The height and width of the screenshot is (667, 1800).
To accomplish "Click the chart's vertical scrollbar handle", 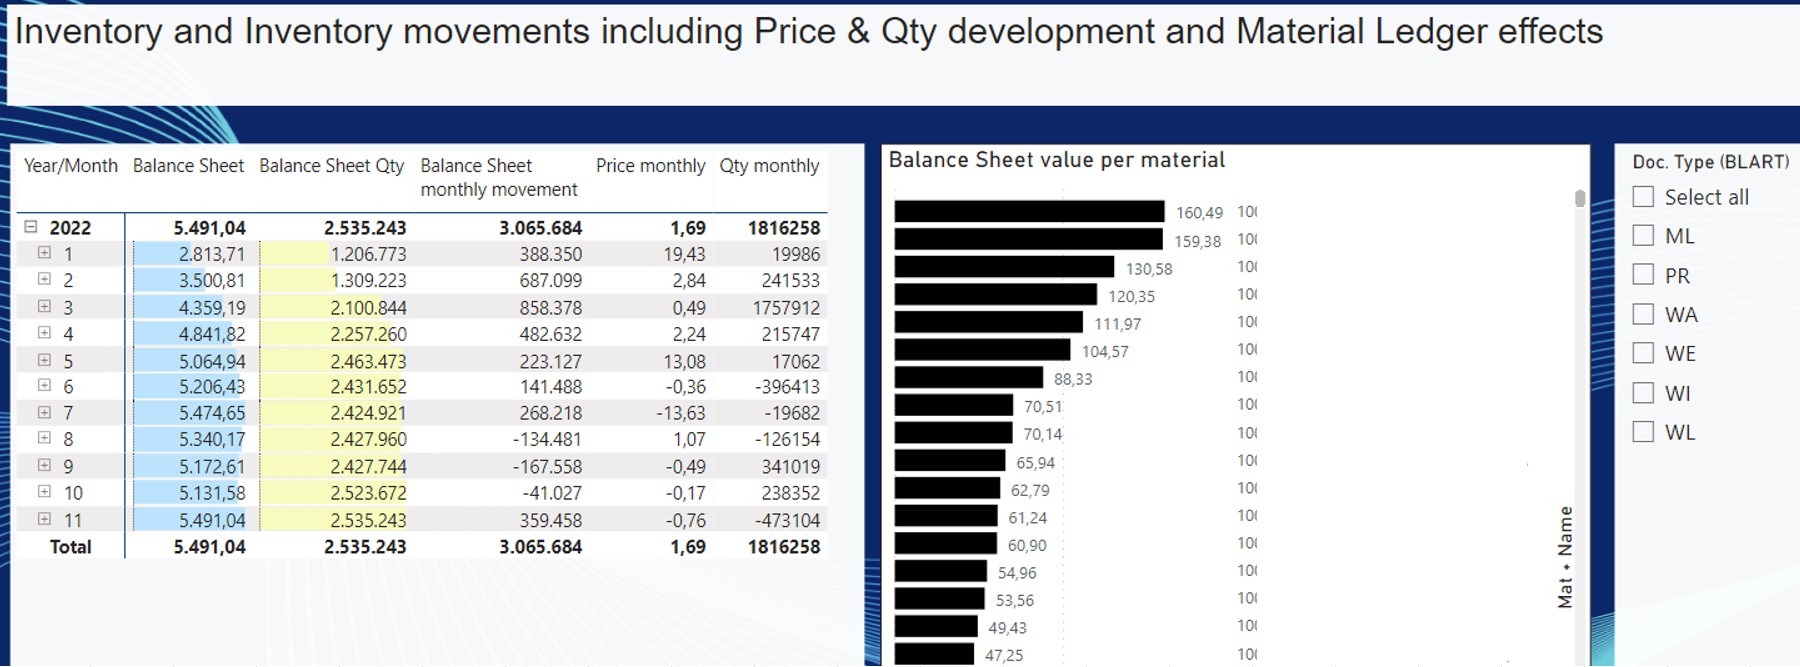I will [x=1580, y=198].
